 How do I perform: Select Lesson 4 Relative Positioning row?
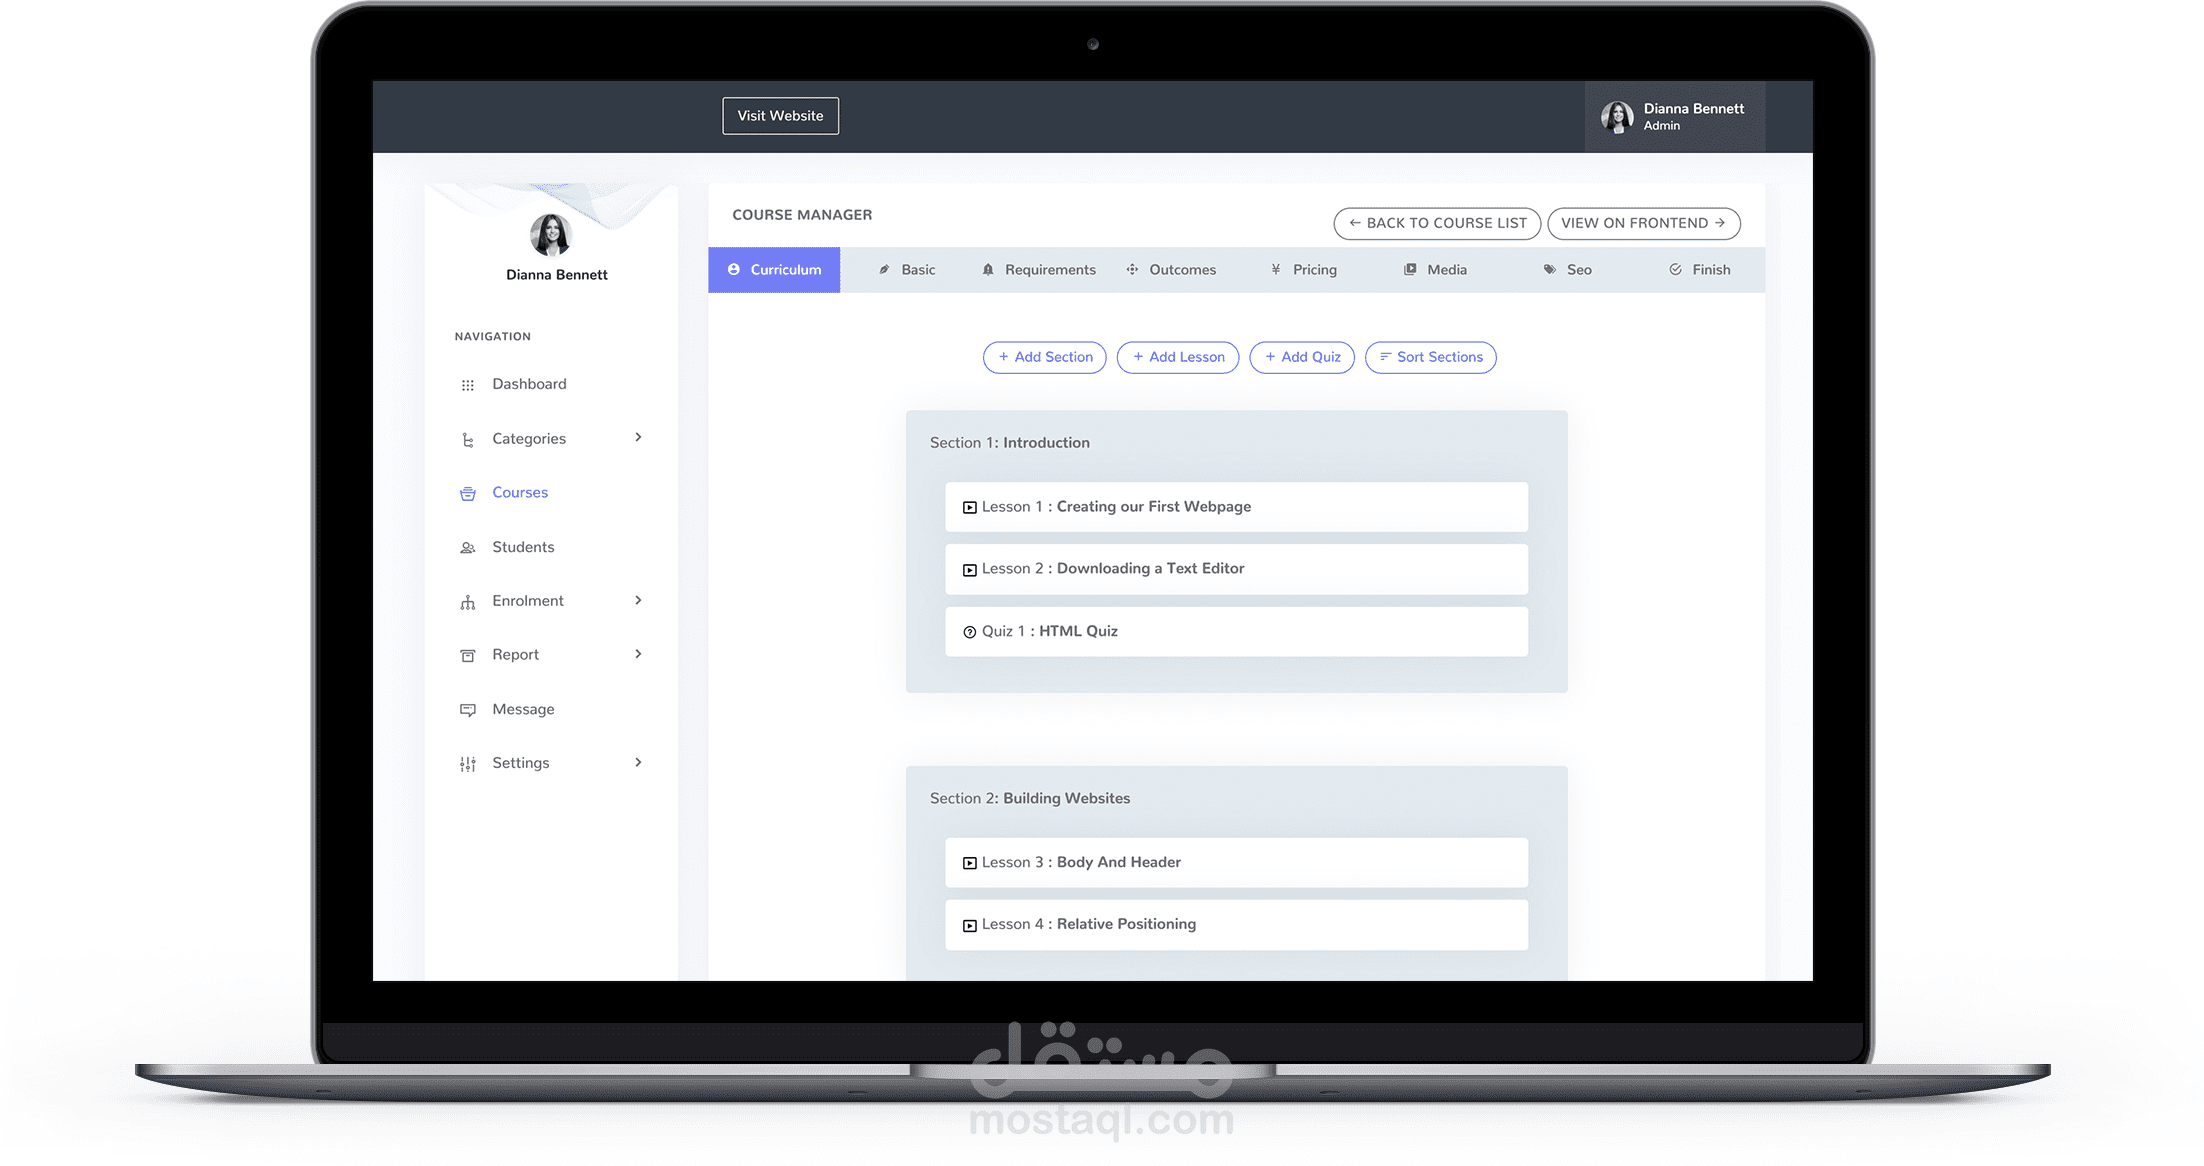point(1236,925)
